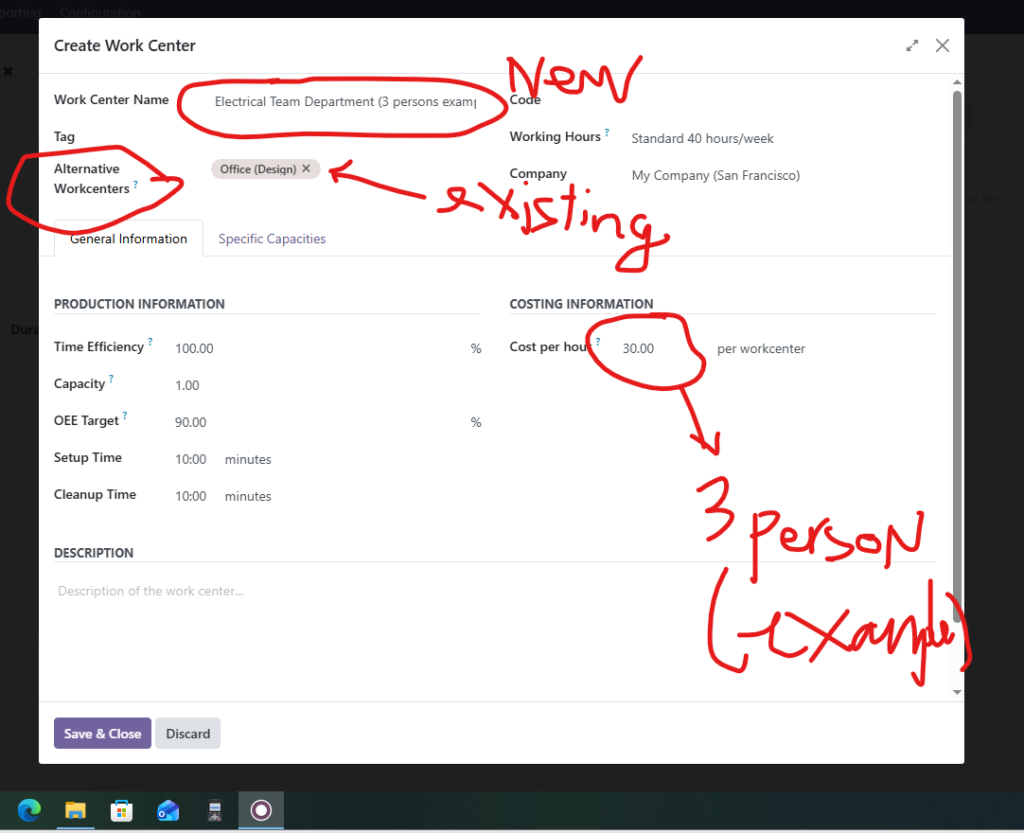Open File Explorer from taskbar
The height and width of the screenshot is (833, 1024).
[76, 810]
